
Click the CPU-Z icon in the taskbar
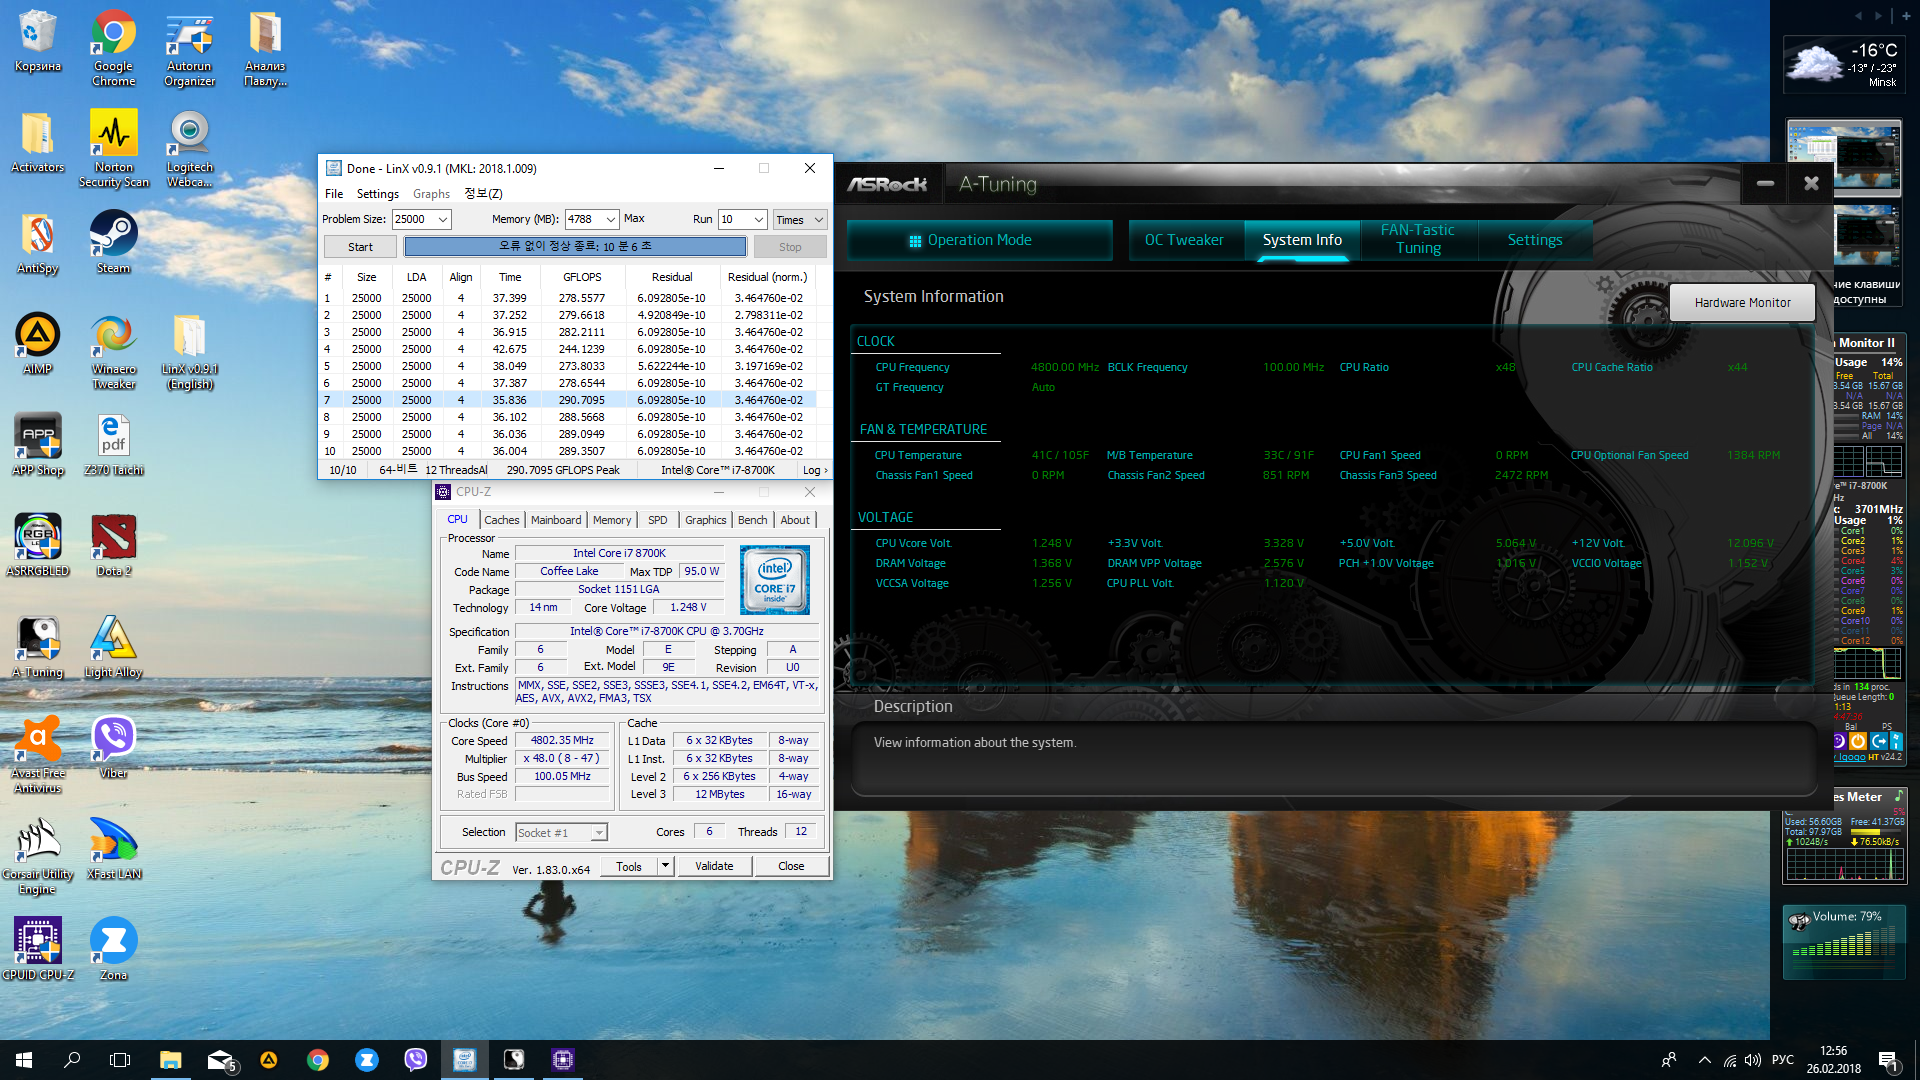coord(563,1059)
